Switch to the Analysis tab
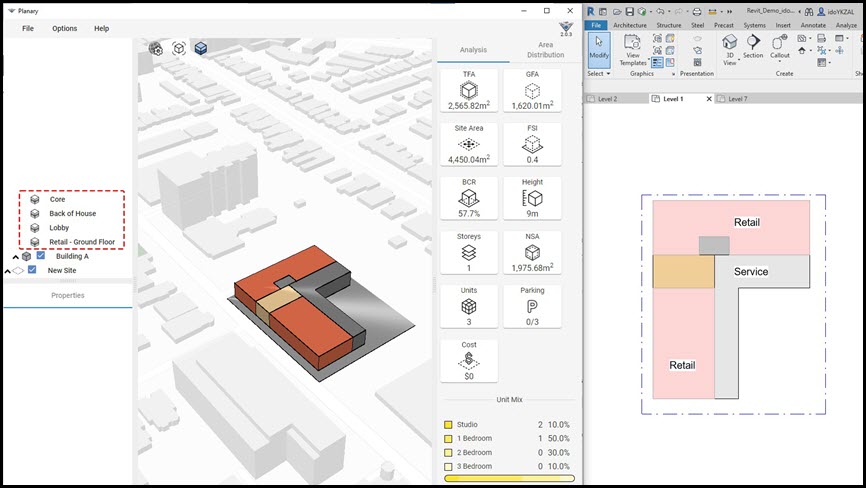The width and height of the screenshot is (866, 488). 473,50
